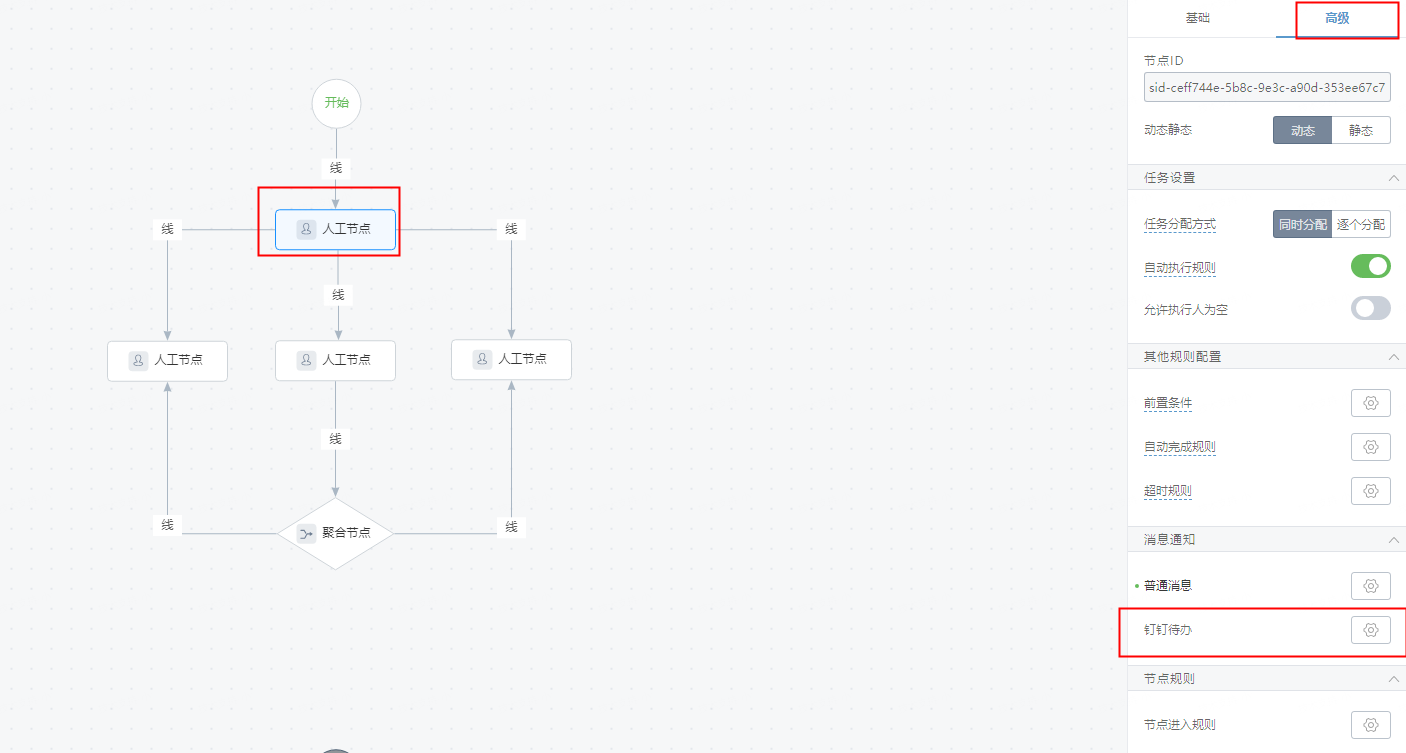Disable the 自动执行规则 switch
The height and width of the screenshot is (753, 1406).
(1370, 266)
